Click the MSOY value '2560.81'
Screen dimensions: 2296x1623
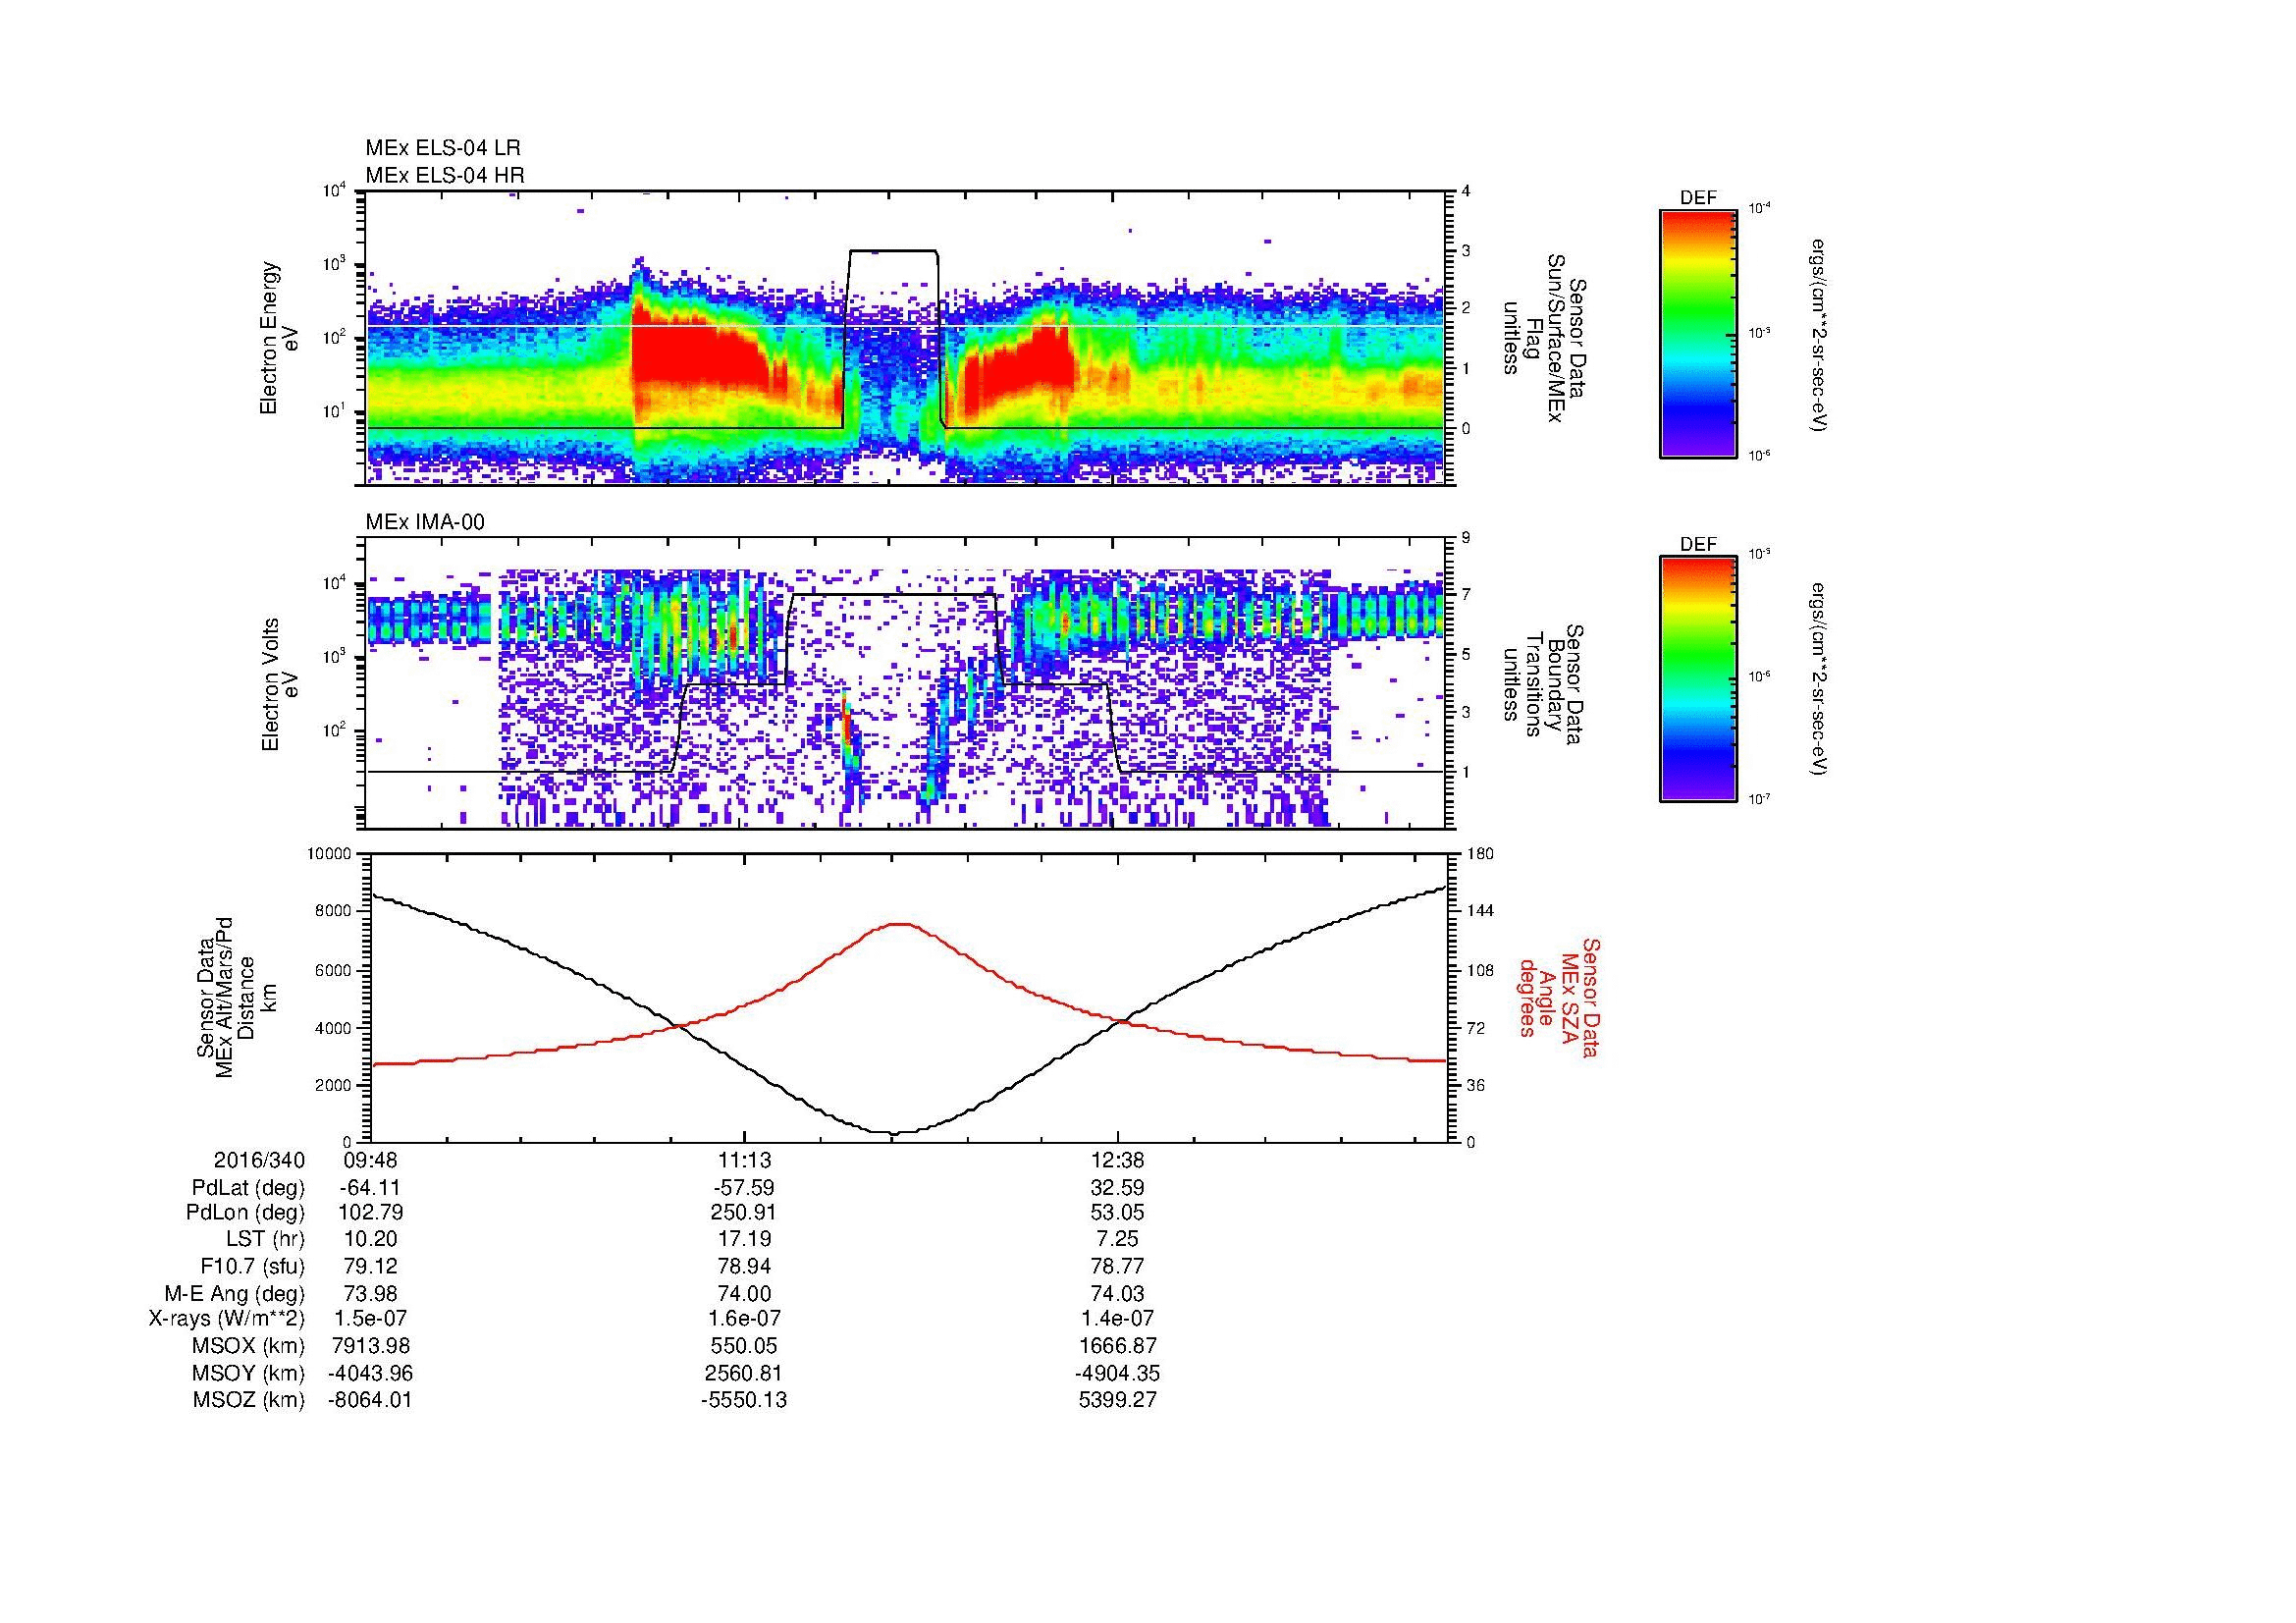744,1373
